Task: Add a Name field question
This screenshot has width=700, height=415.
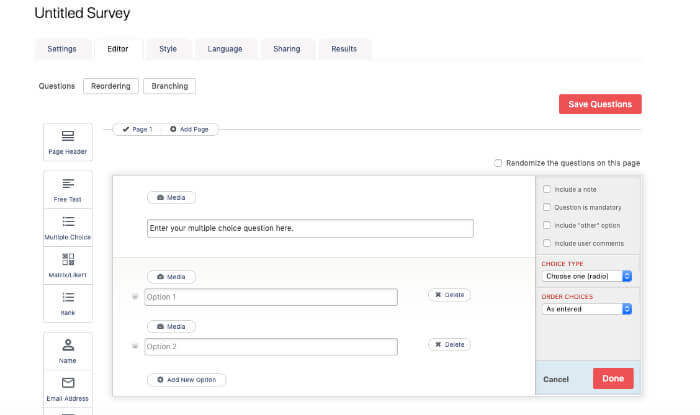Action: point(68,350)
